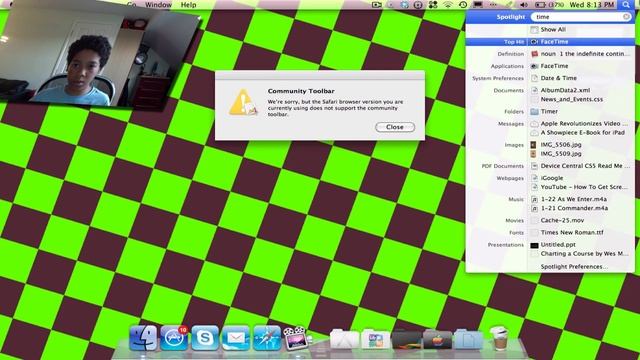Image resolution: width=640 pixels, height=360 pixels.
Task: Open the white Applications folder in Dock
Action: [344, 339]
